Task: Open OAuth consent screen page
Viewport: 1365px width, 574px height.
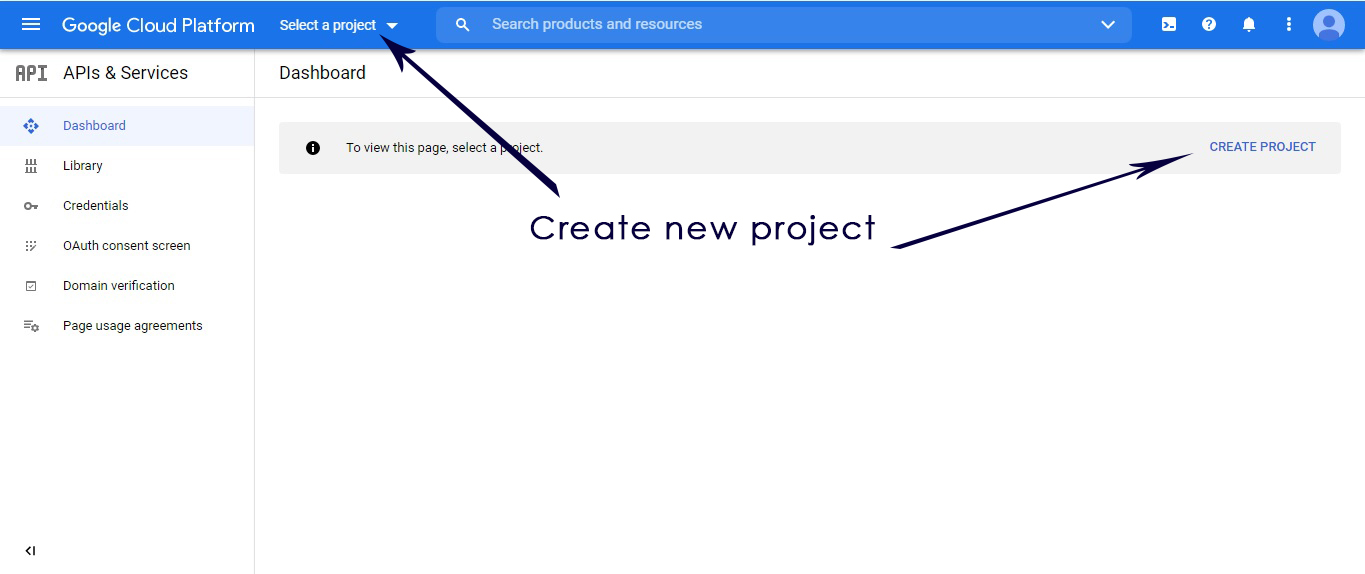Action: pyautogui.click(x=127, y=246)
